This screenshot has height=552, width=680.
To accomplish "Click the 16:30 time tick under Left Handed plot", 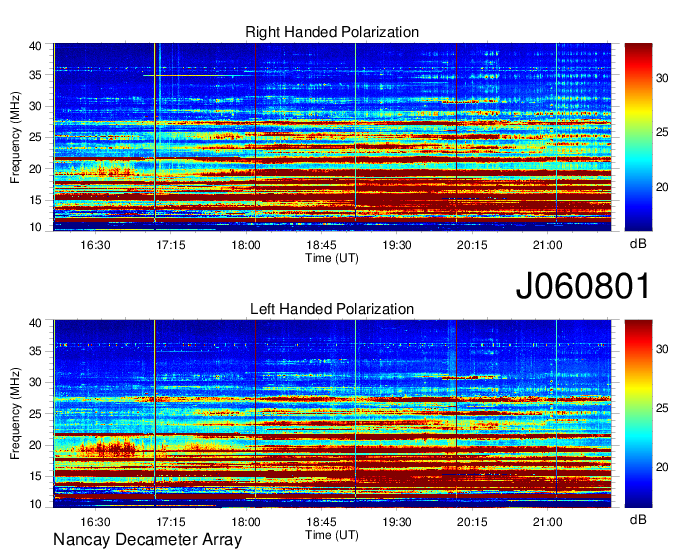I will pyautogui.click(x=95, y=522).
